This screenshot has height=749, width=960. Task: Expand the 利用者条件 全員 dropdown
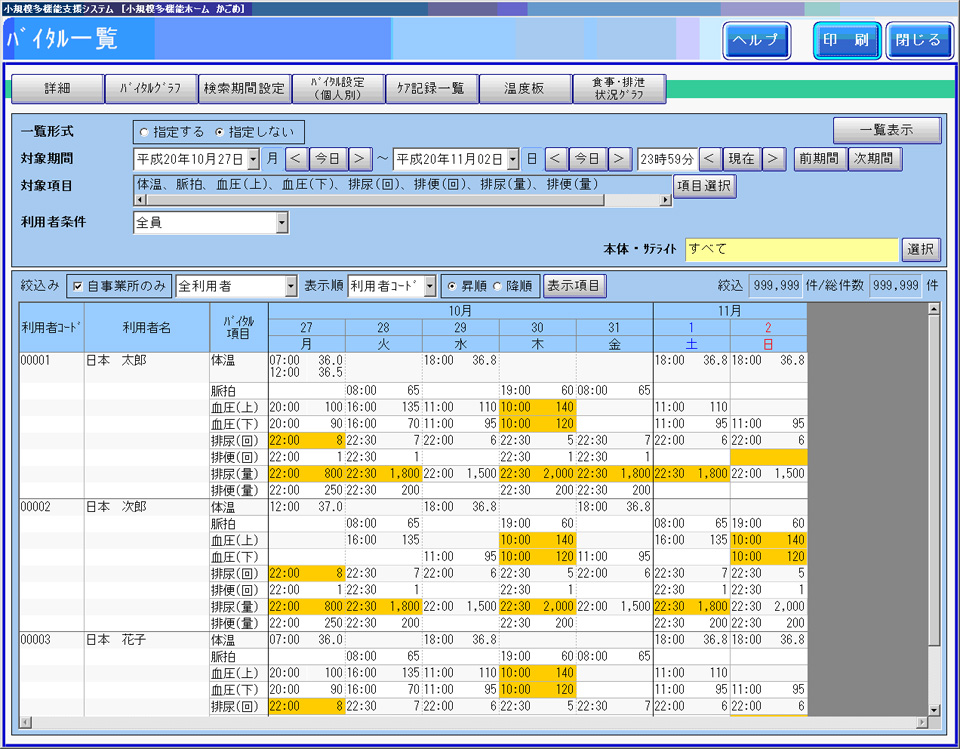click(282, 222)
